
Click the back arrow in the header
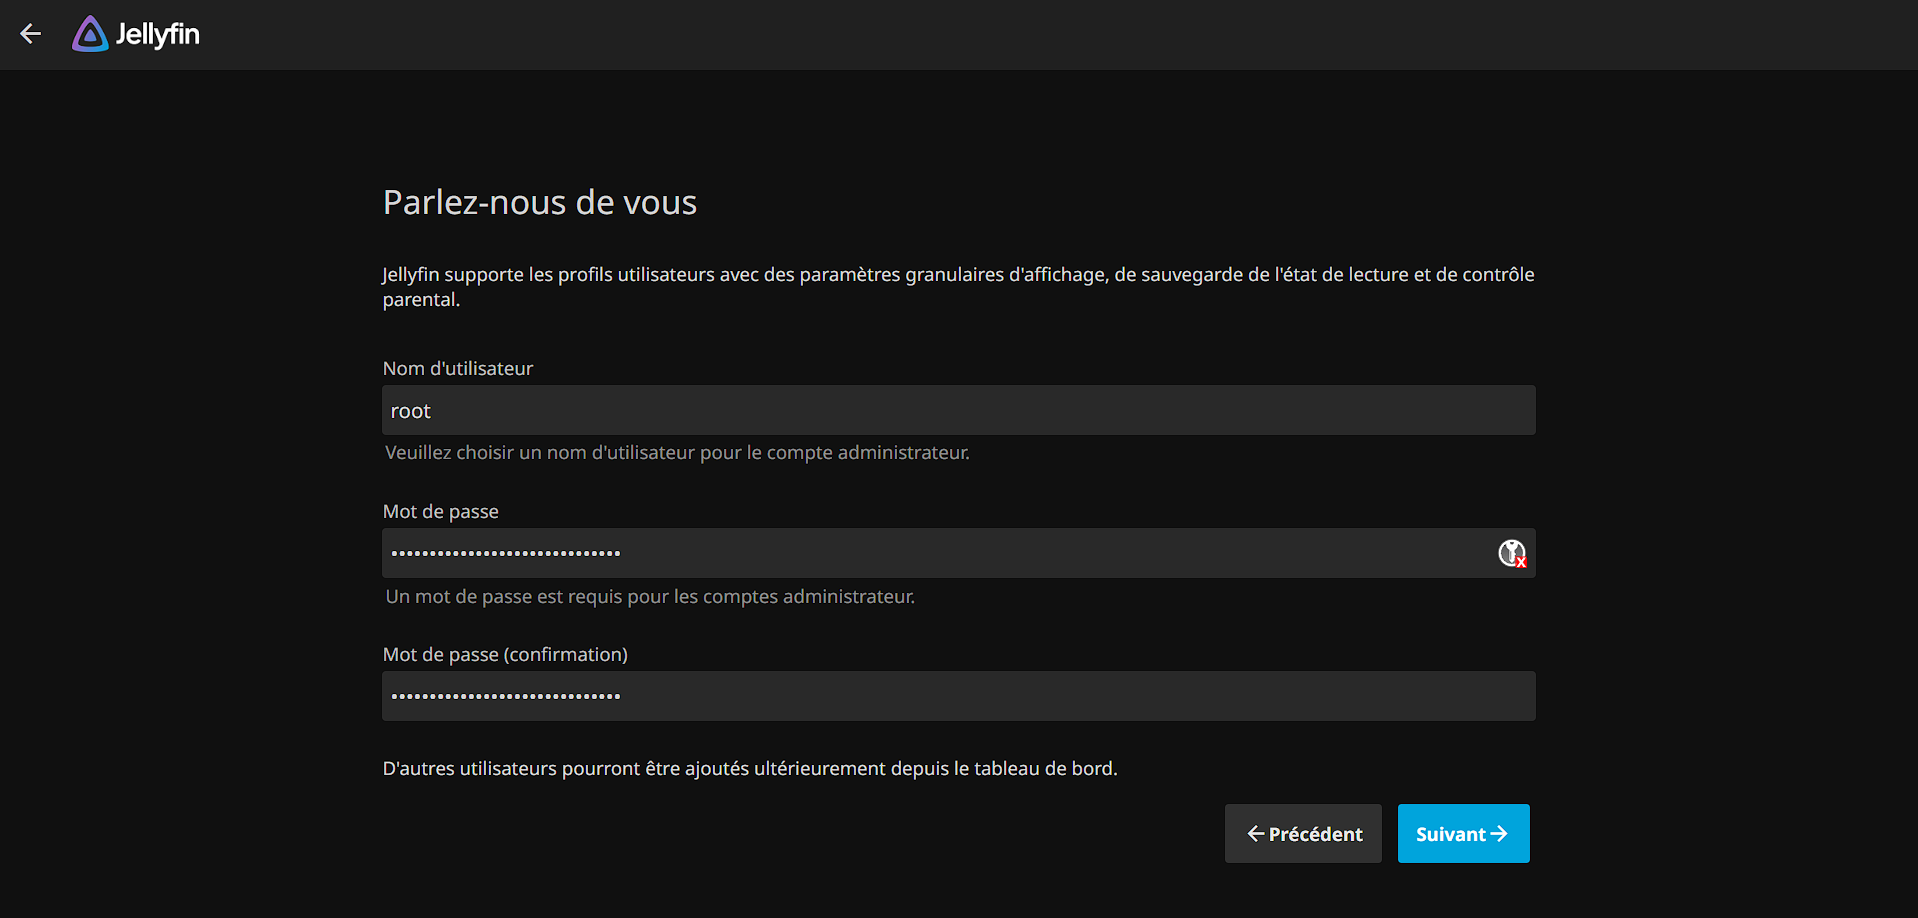31,34
